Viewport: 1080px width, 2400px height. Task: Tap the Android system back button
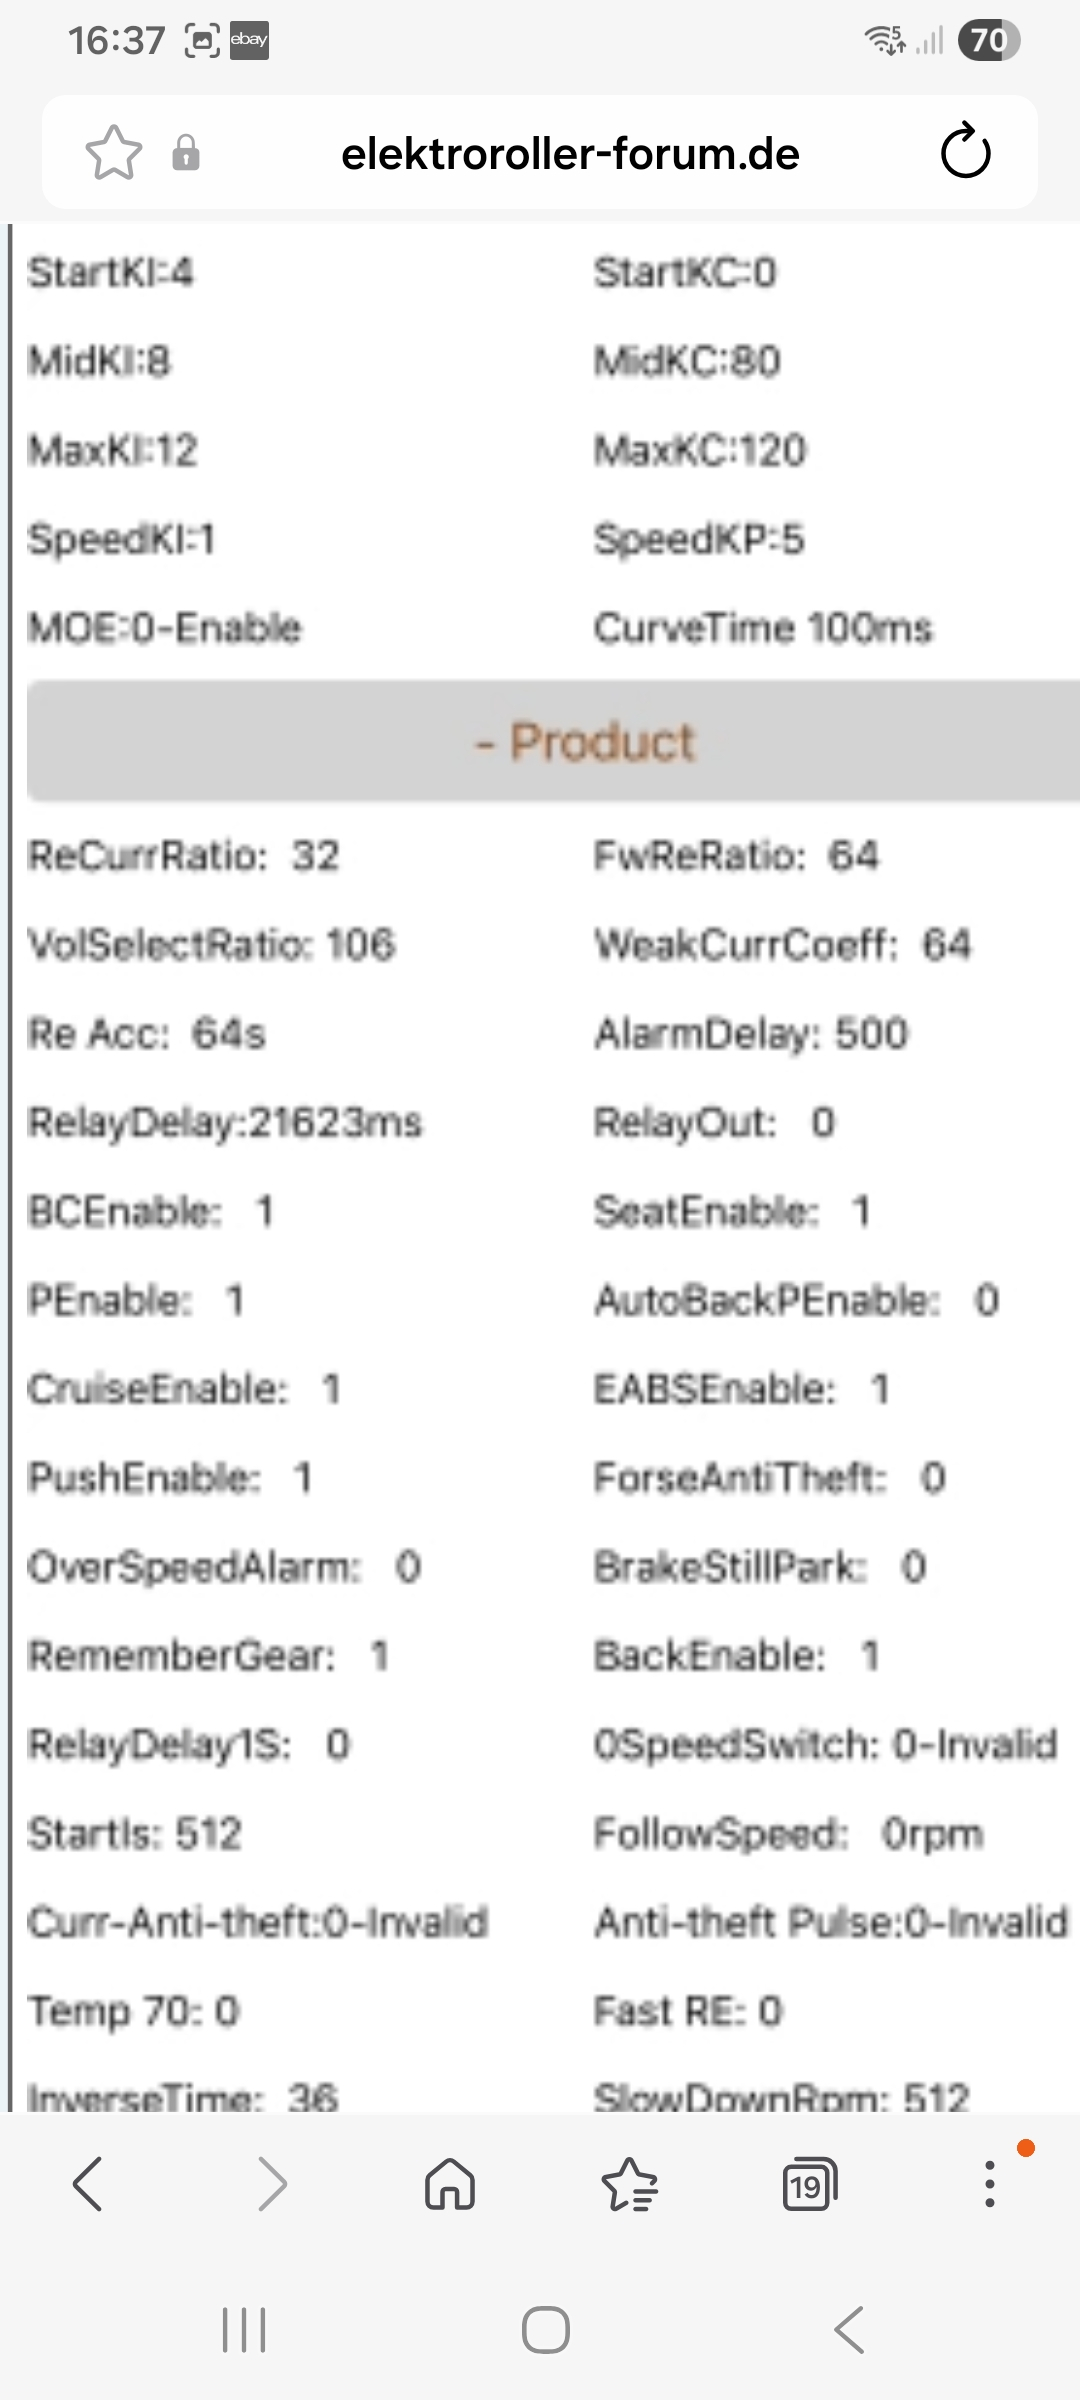coord(849,2330)
